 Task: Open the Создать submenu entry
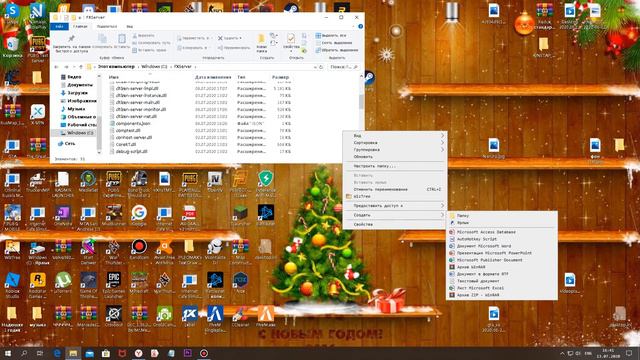(x=394, y=215)
